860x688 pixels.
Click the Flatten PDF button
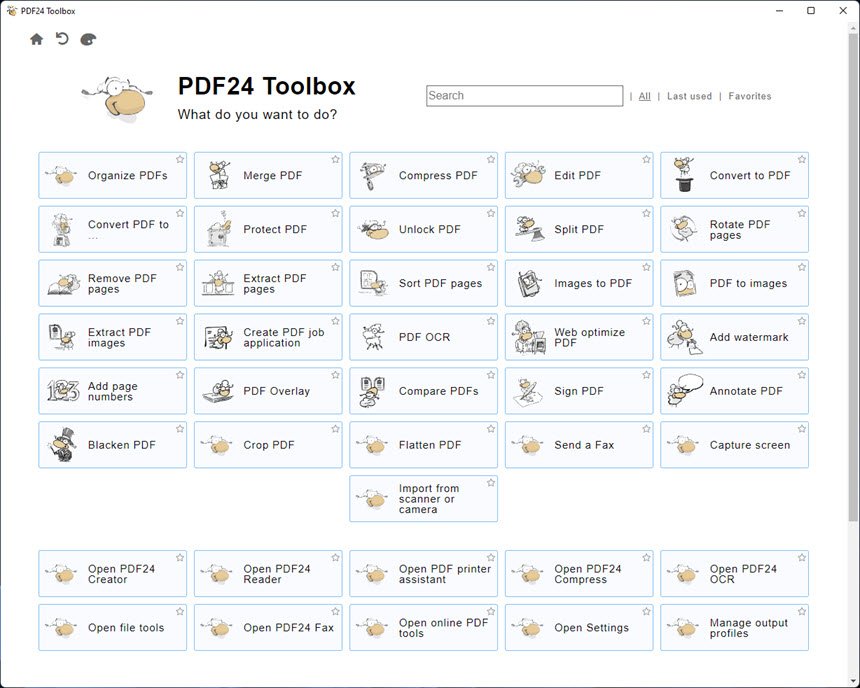(x=423, y=445)
